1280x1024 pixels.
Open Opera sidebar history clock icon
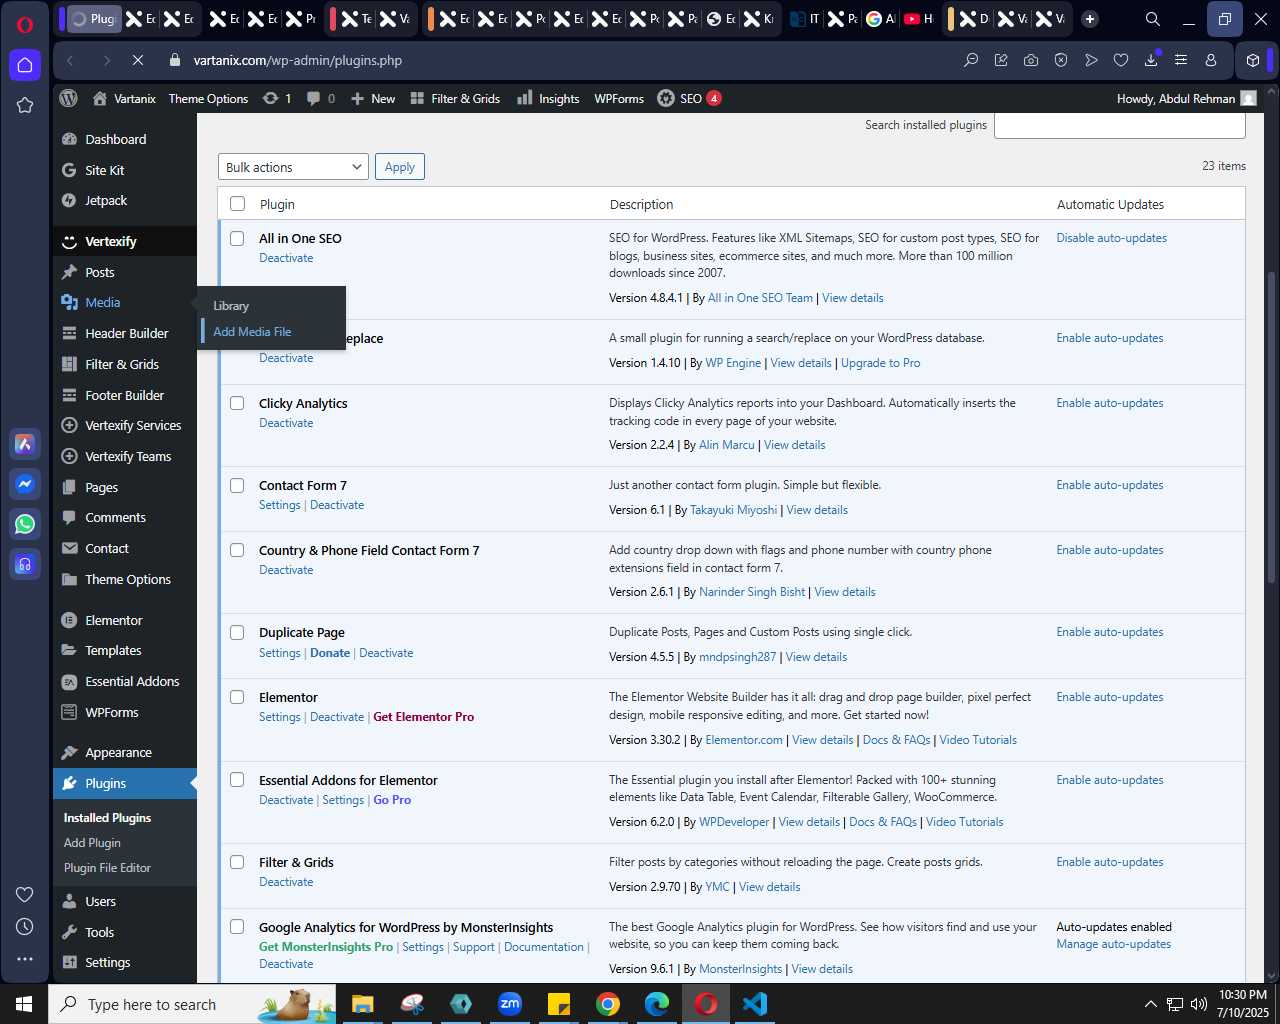25,927
